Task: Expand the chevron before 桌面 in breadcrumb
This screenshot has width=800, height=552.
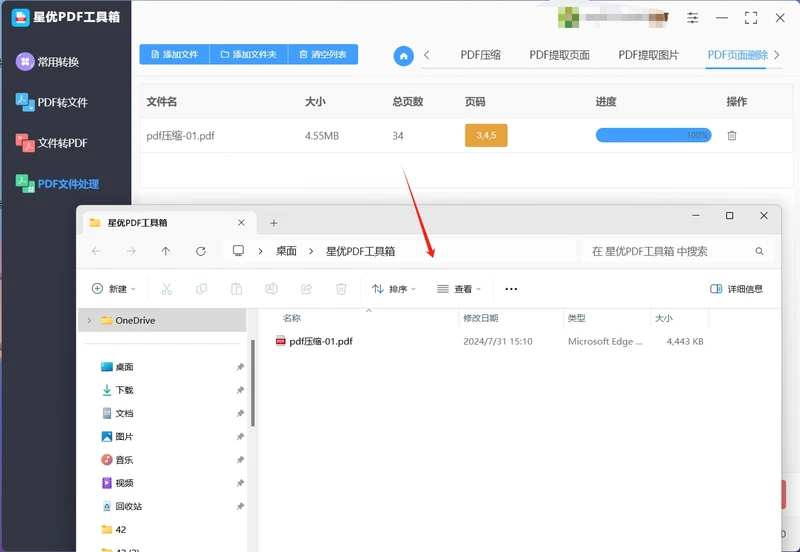Action: coord(260,251)
